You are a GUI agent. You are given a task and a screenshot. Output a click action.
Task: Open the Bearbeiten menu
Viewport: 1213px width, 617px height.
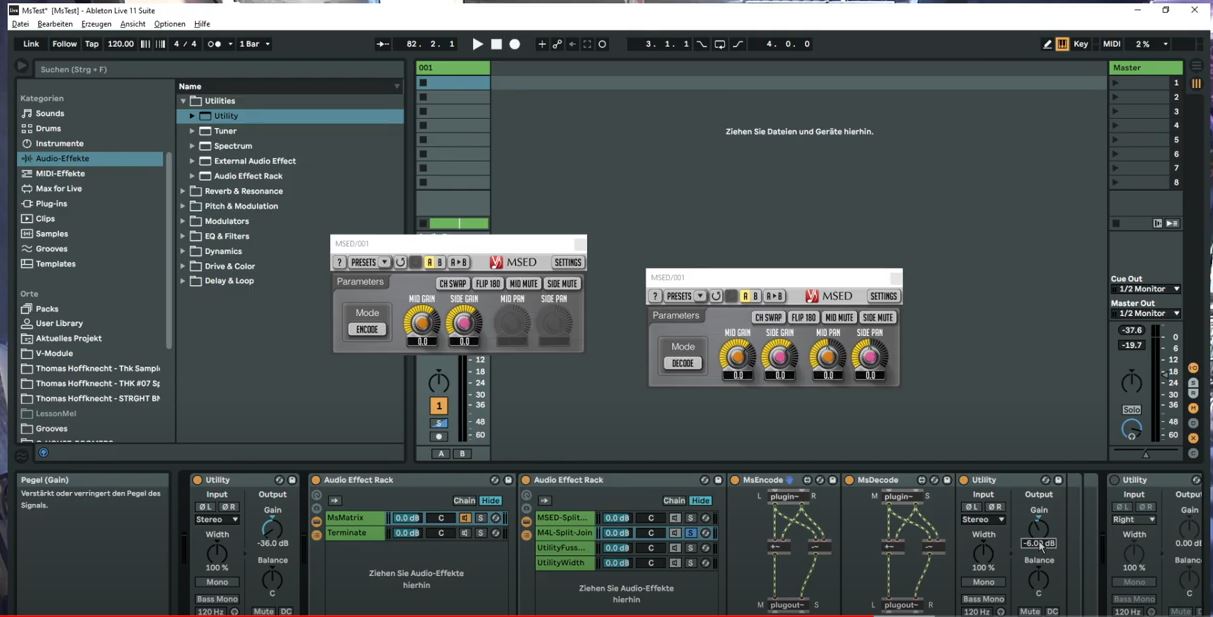(55, 24)
